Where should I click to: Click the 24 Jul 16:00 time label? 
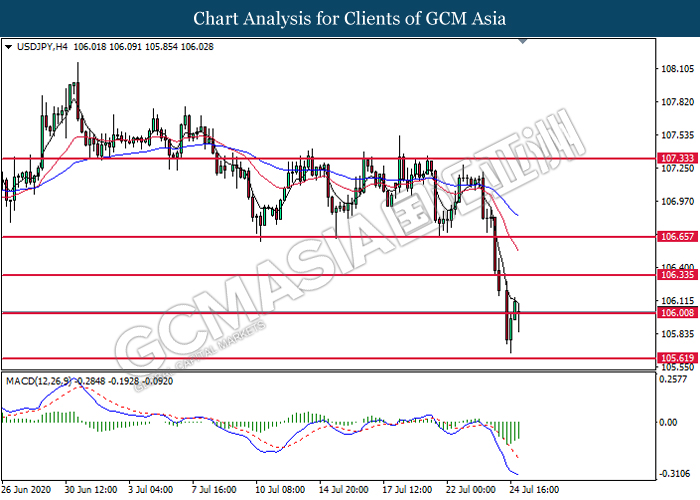[x=534, y=490]
